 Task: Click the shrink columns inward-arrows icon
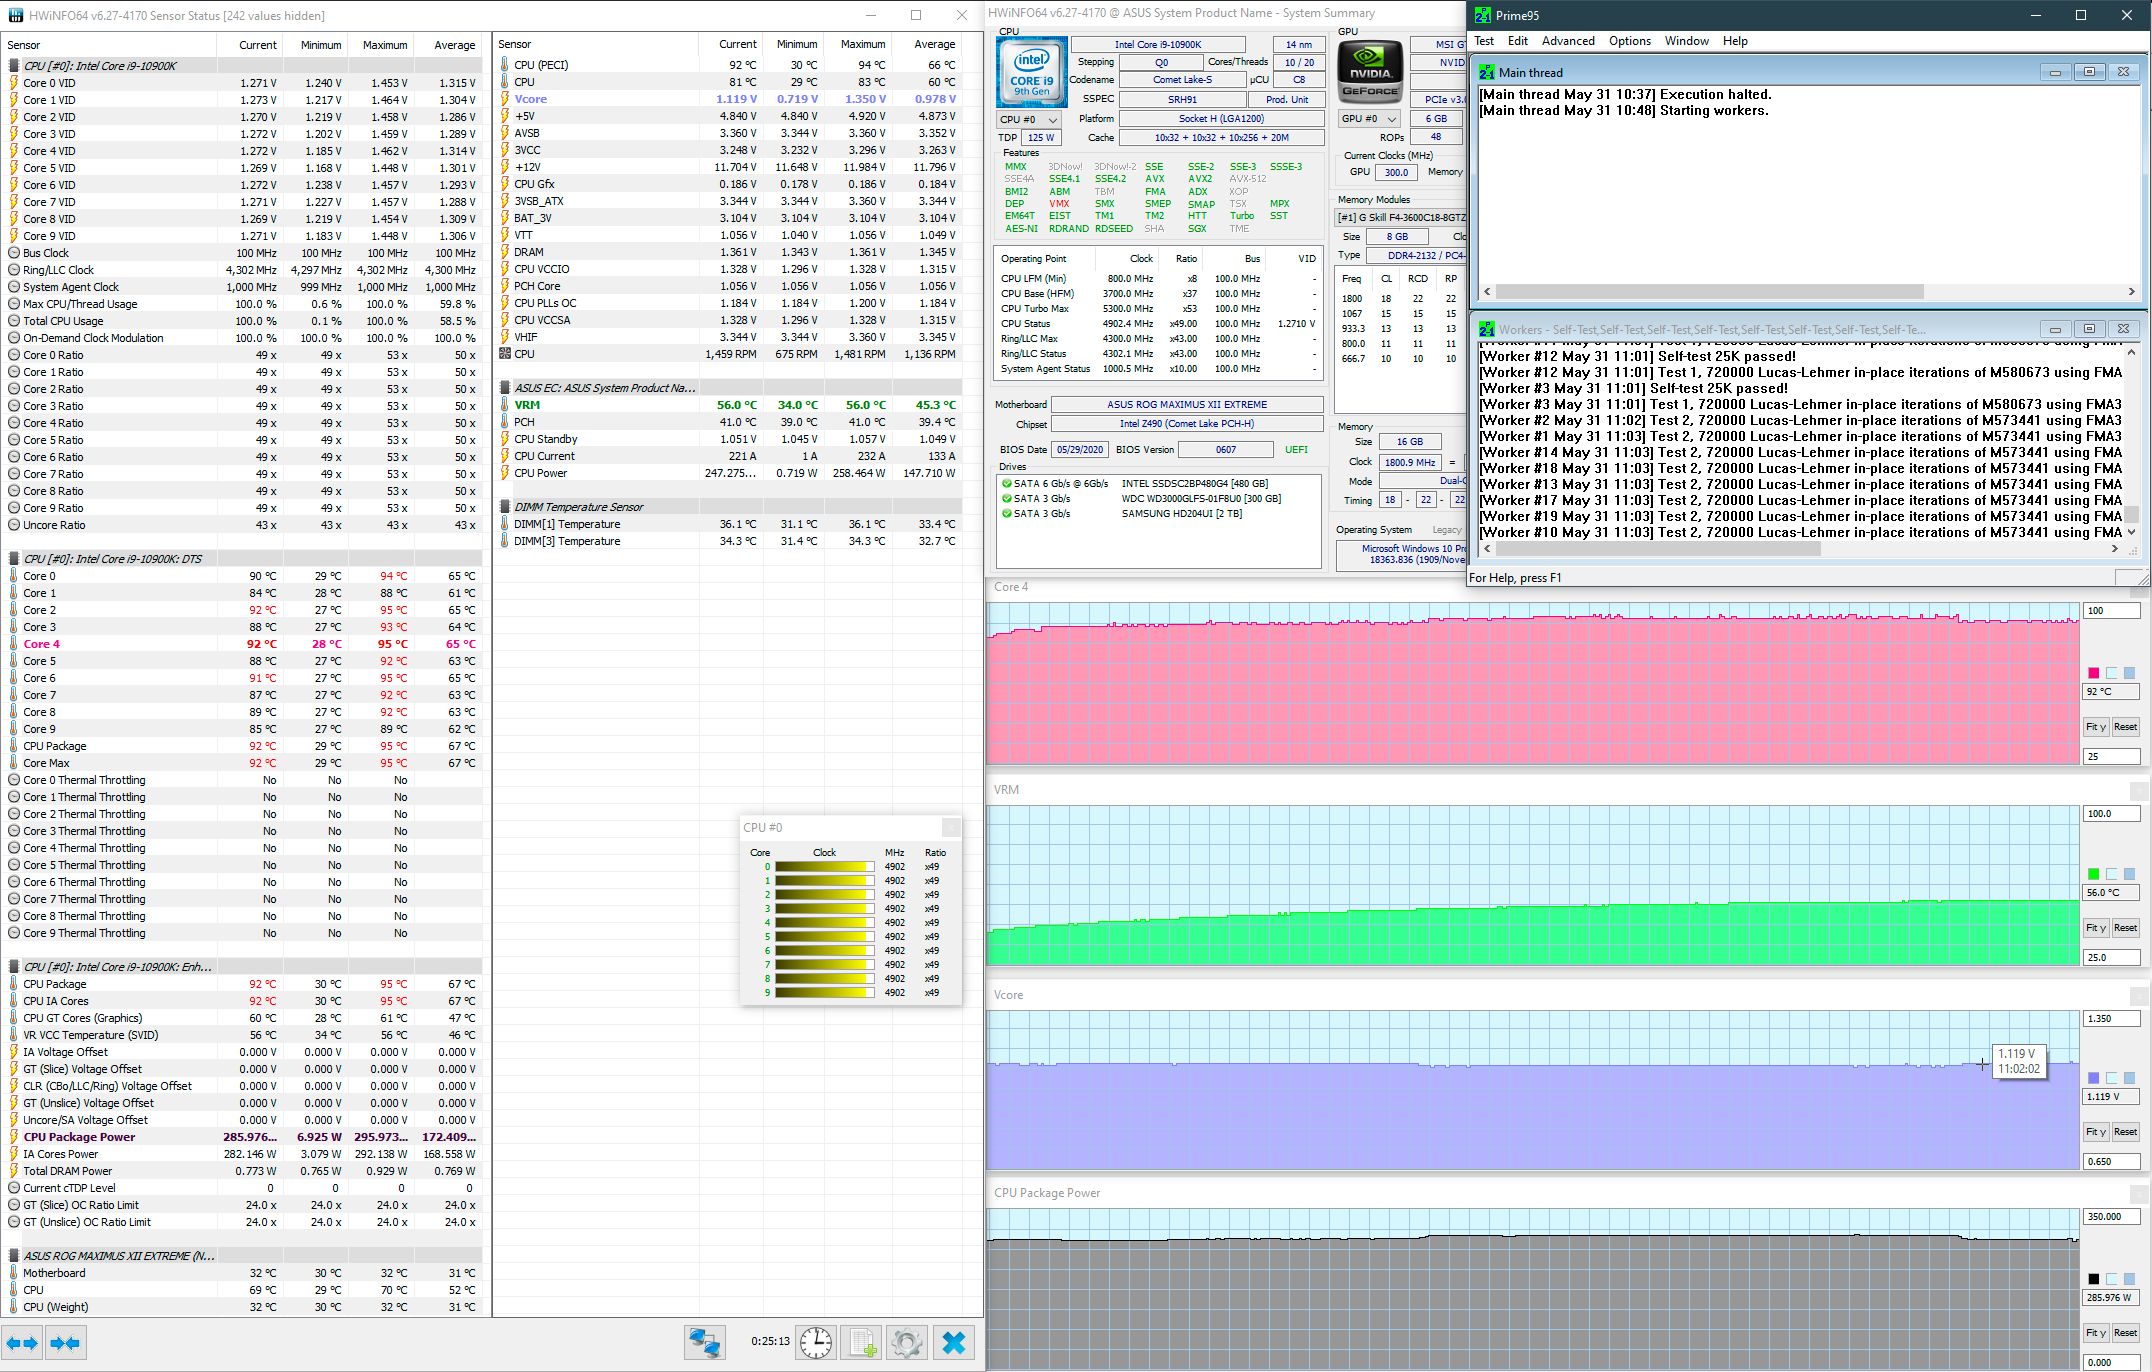tap(65, 1343)
